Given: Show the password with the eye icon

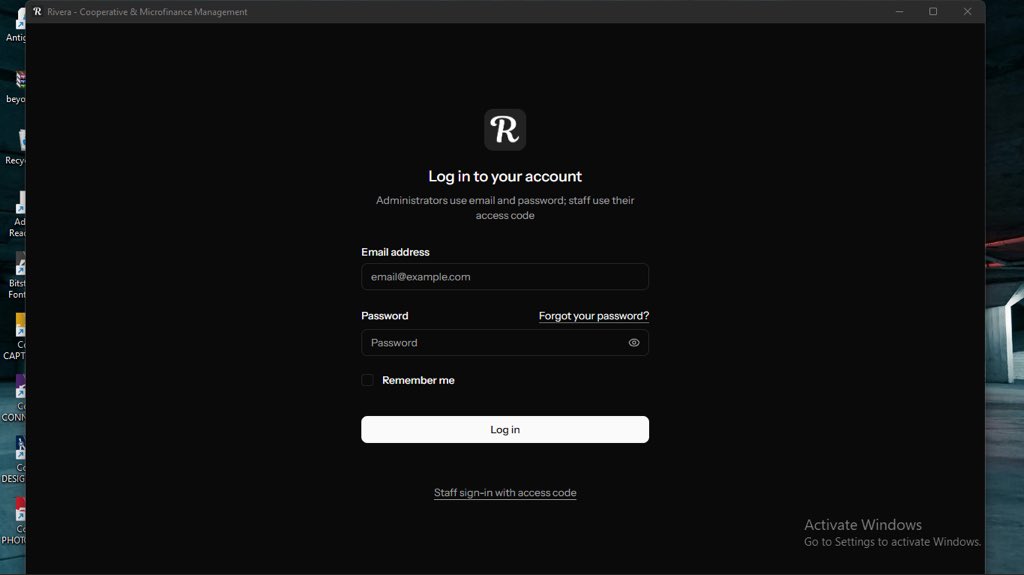Looking at the screenshot, I should pyautogui.click(x=633, y=342).
